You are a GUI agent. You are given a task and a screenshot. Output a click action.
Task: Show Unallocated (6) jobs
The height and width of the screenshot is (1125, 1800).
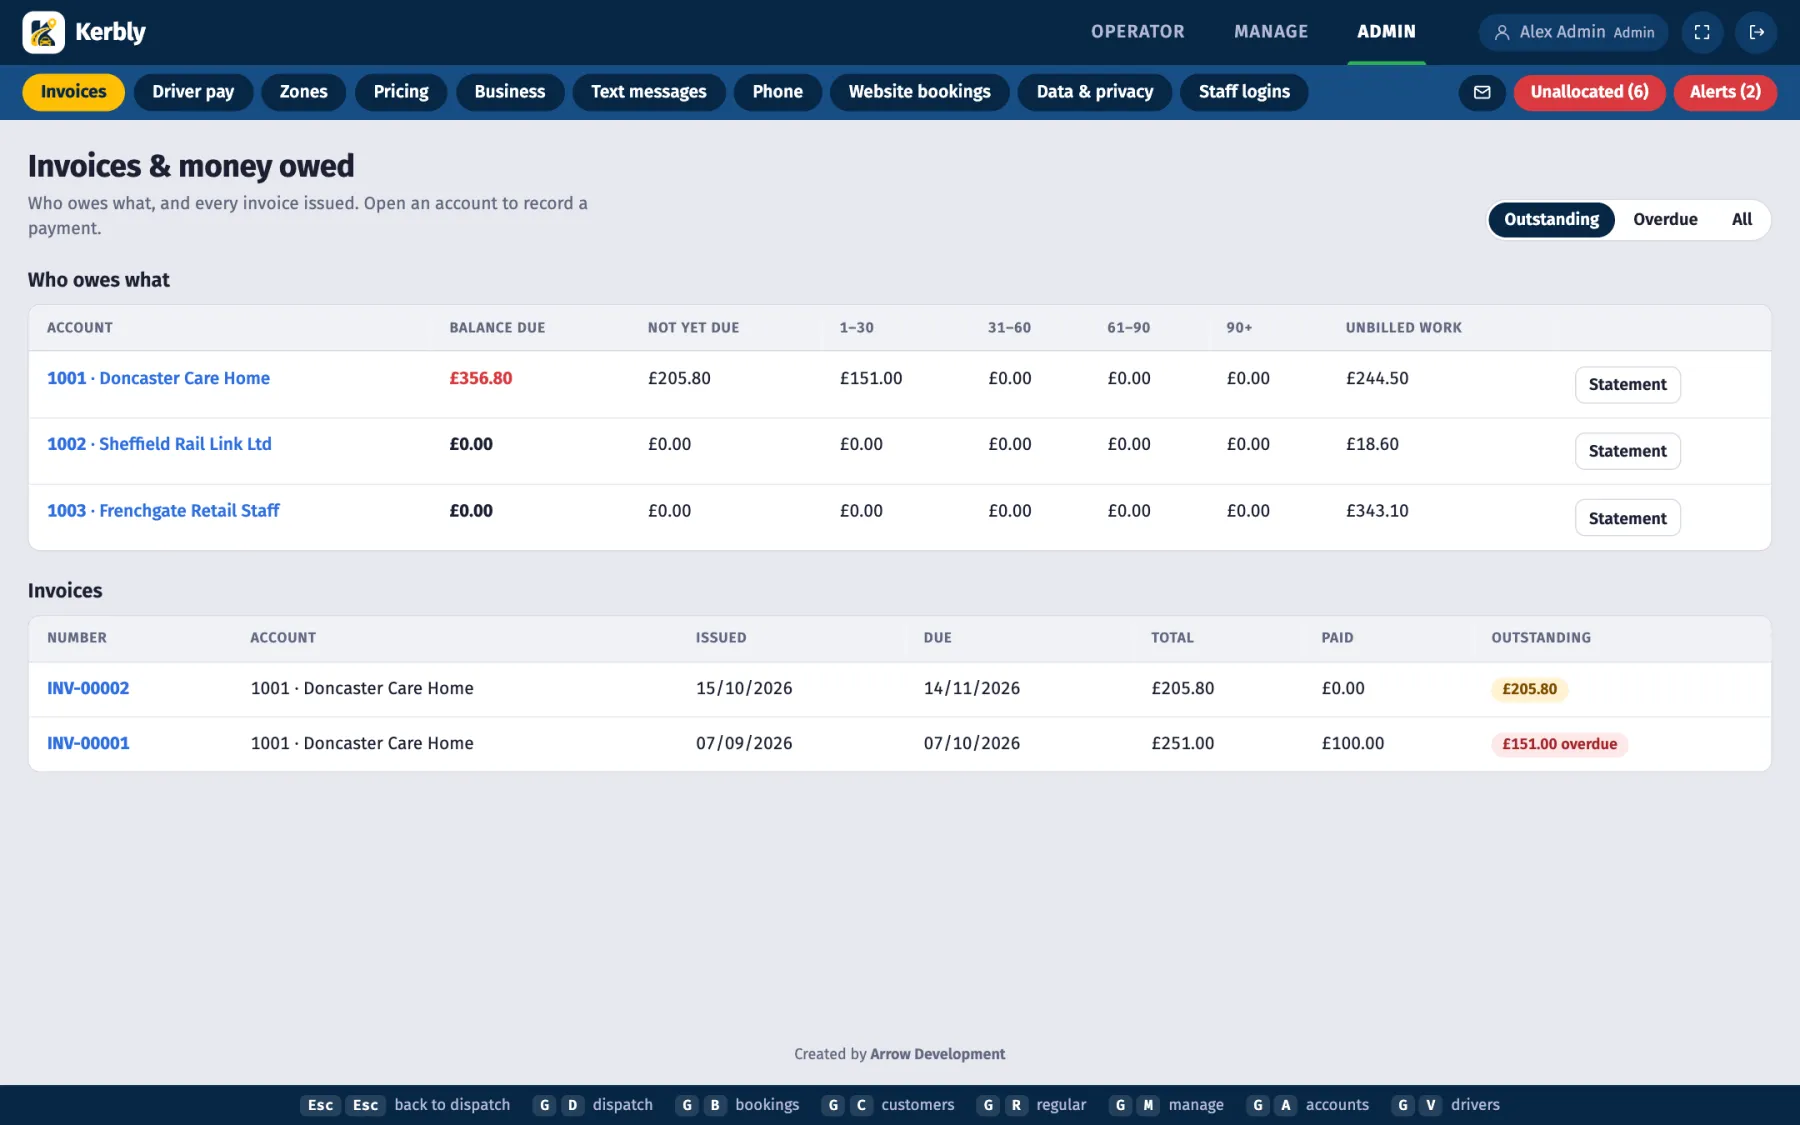click(1589, 92)
